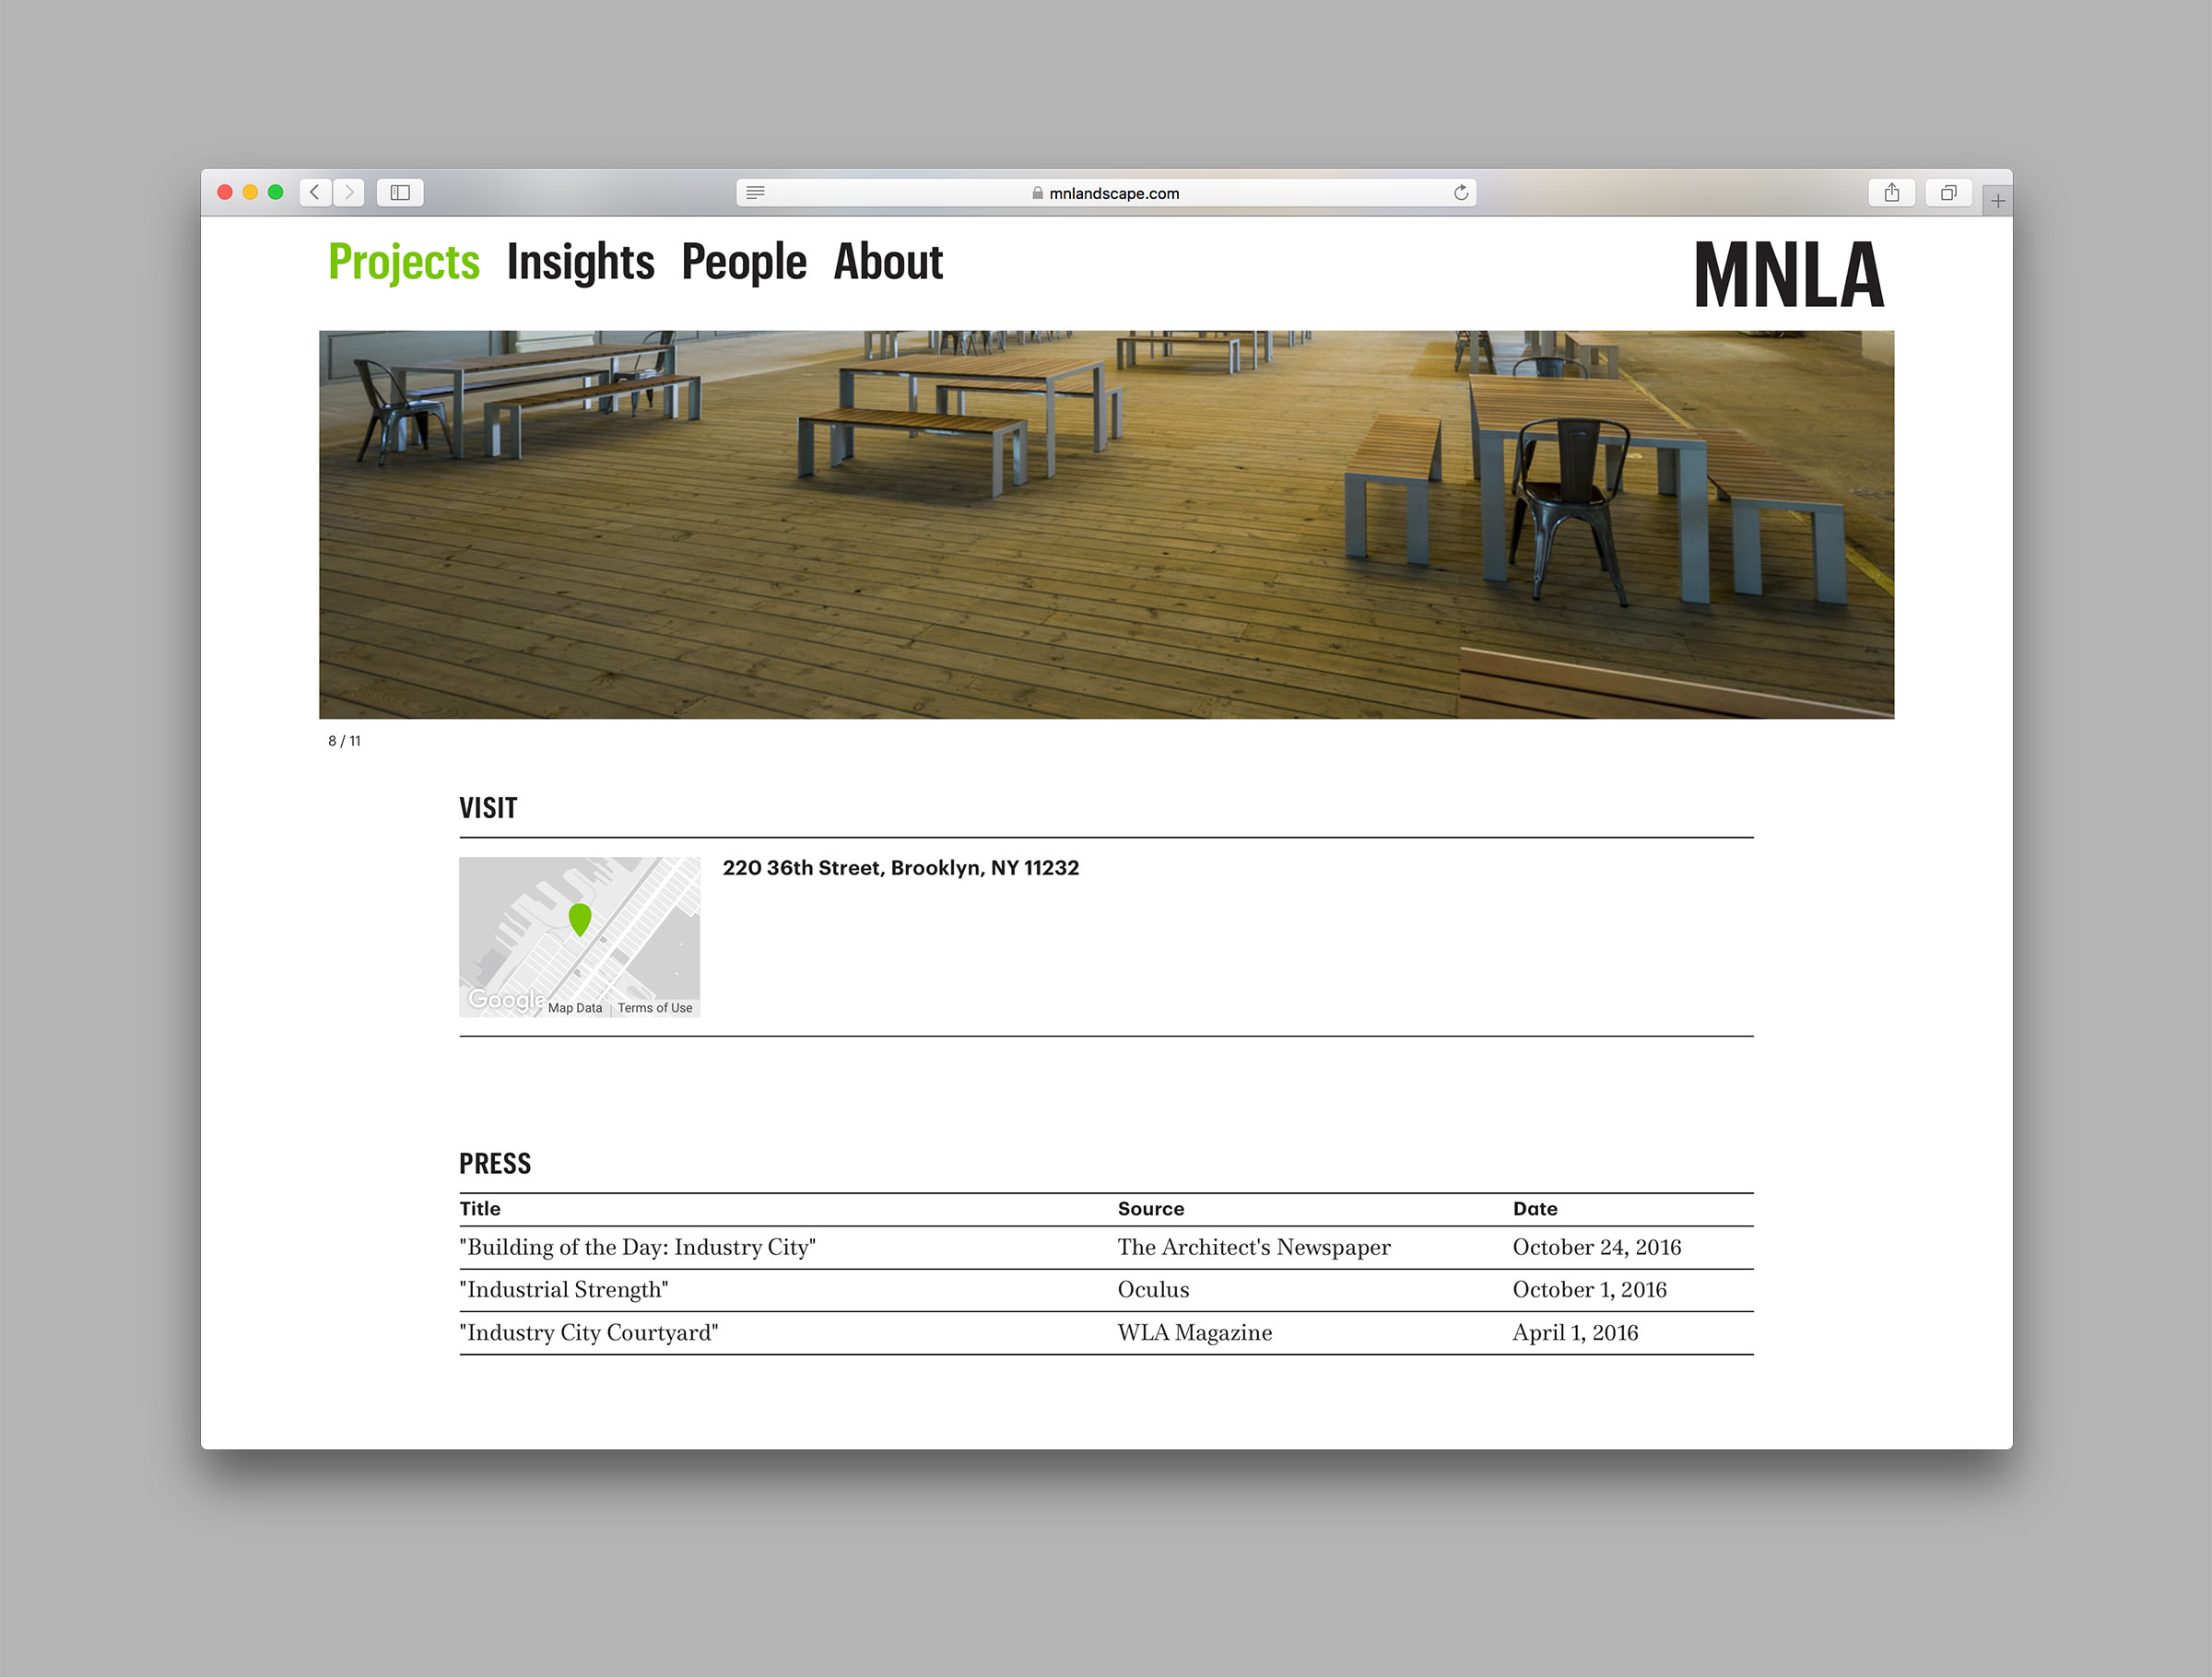The image size is (2212, 1677).
Task: Open a new tab with plus icon
Action: click(x=1997, y=201)
